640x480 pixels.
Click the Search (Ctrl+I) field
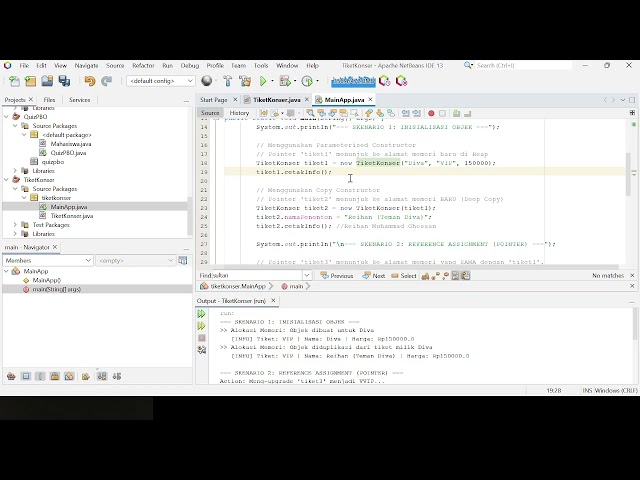[x=523, y=65]
